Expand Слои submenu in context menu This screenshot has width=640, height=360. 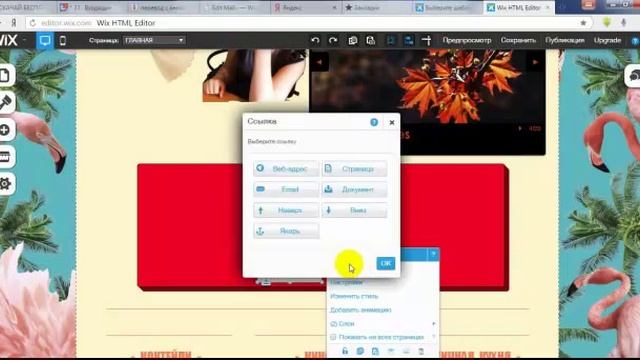pos(383,324)
